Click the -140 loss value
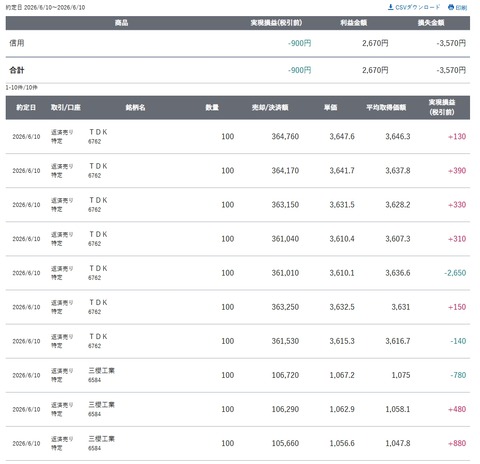Screen dimensions: 480x464 [458, 341]
